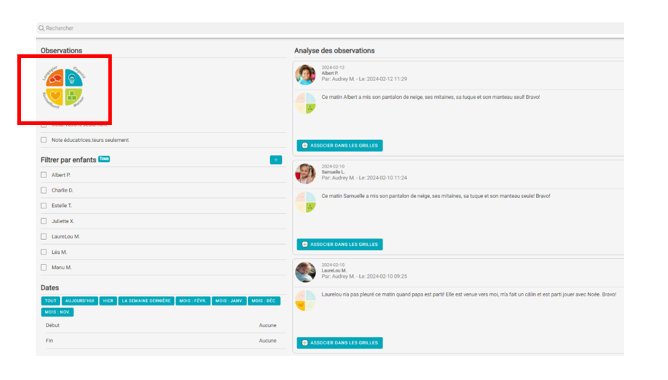Screen dimensions: 668x380
Task: Toggle the Manu M. filter checkbox
Action: [x=44, y=268]
